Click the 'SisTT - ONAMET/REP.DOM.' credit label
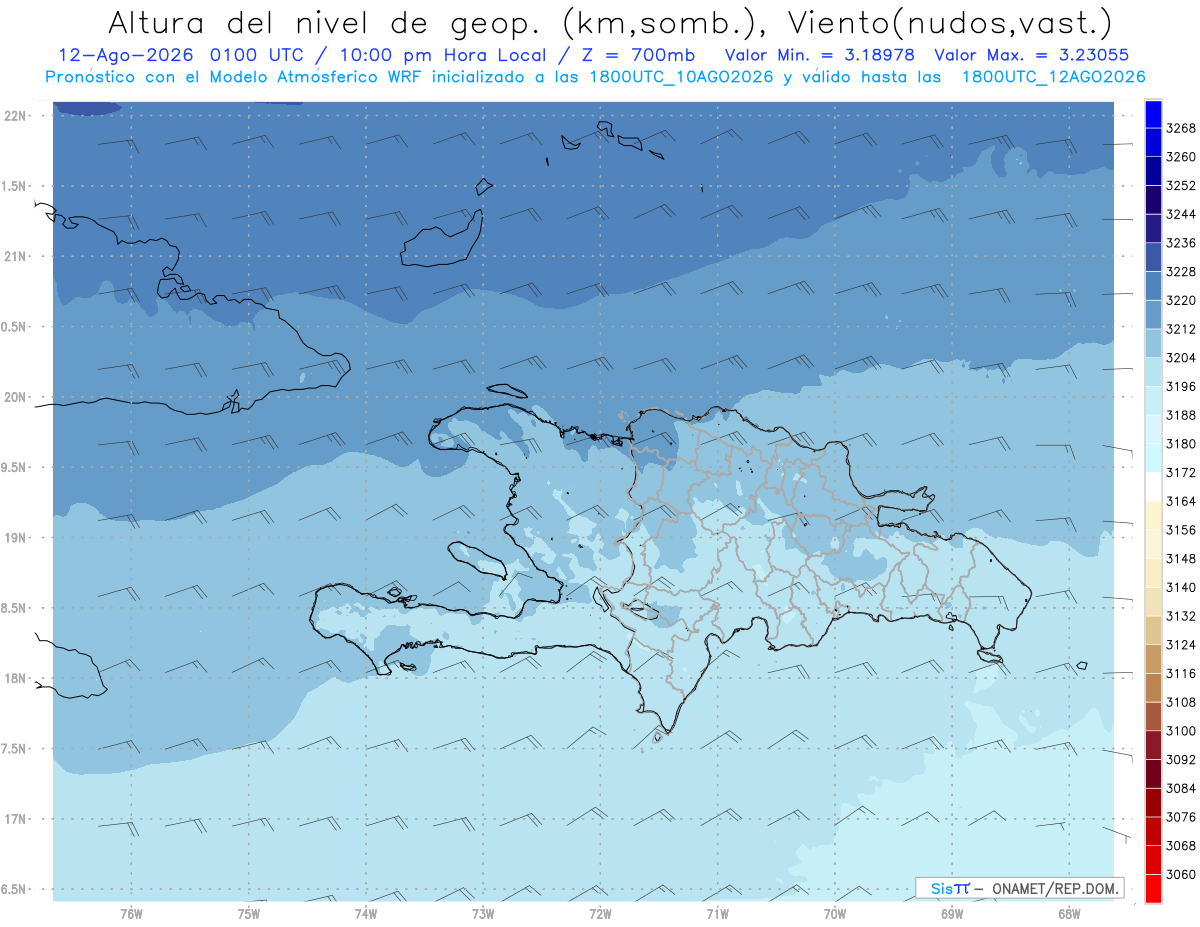 [x=1020, y=888]
